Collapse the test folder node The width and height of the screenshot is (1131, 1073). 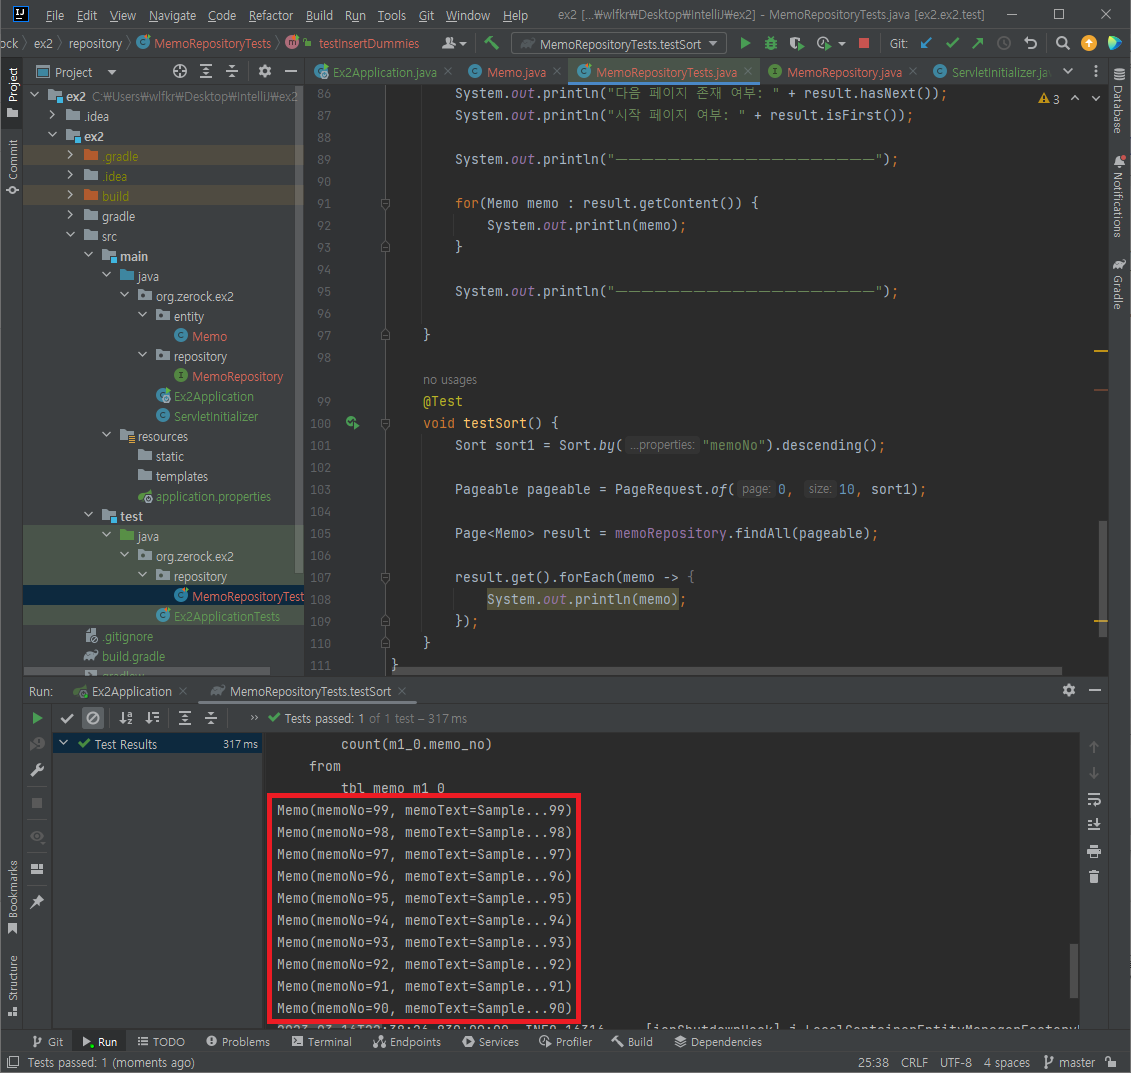(88, 515)
